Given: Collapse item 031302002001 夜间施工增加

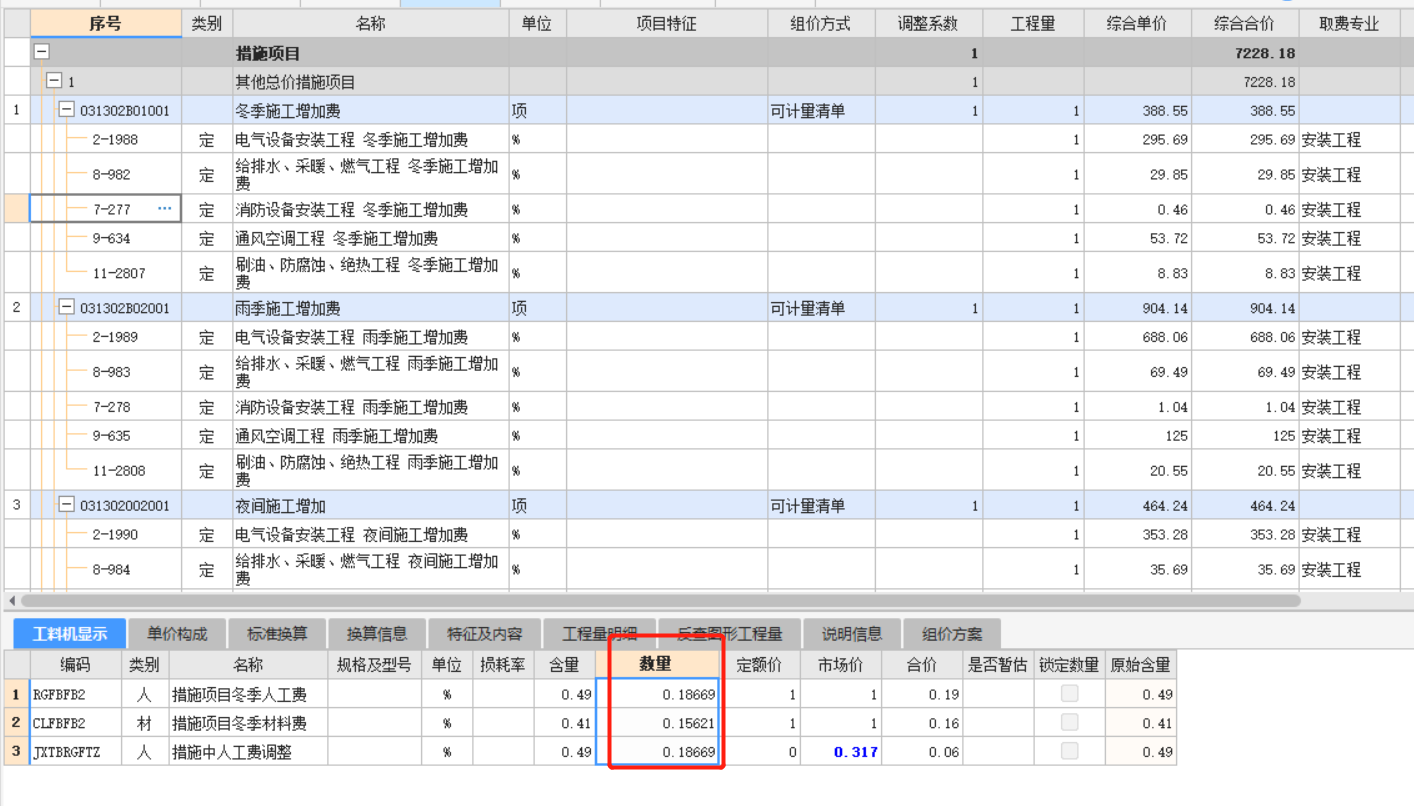Looking at the screenshot, I should click(67, 505).
